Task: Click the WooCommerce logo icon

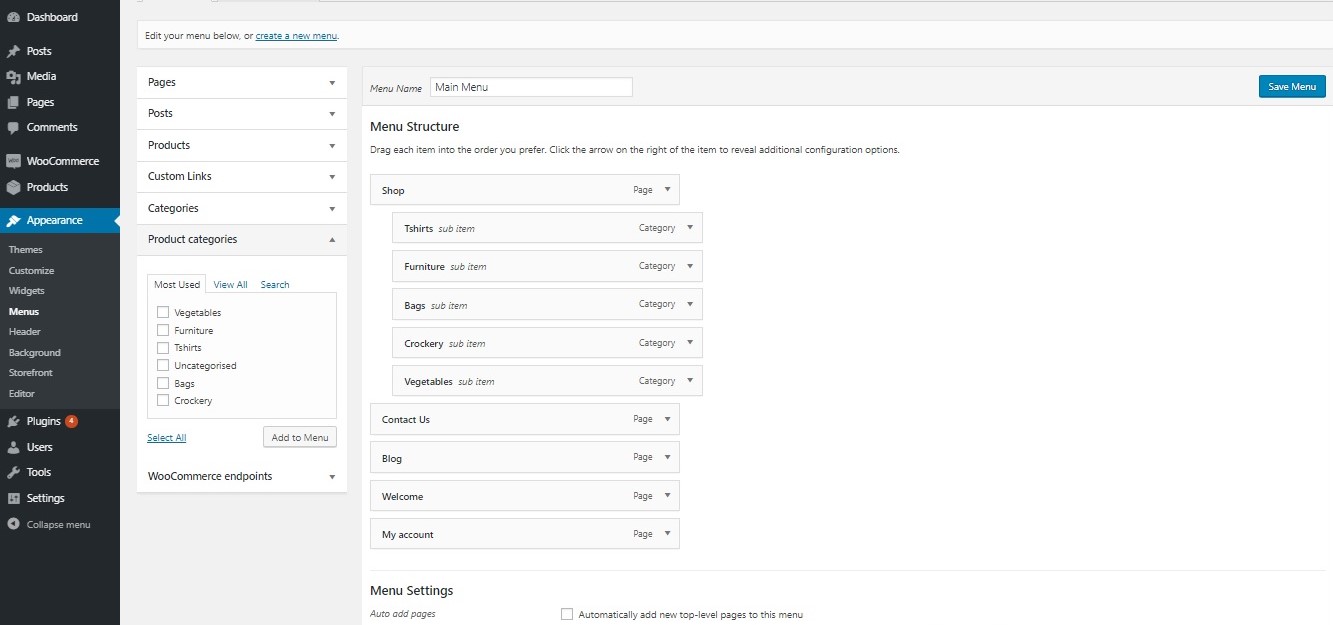Action: [13, 161]
